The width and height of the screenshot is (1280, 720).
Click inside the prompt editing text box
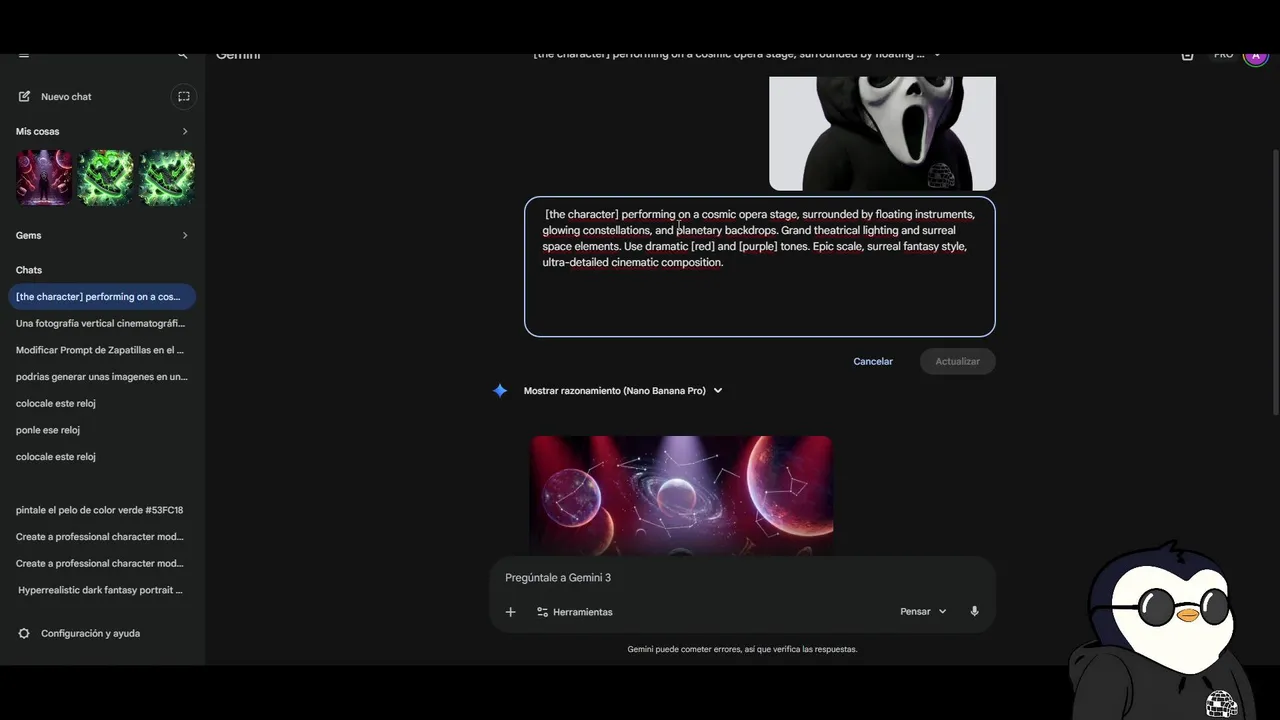pos(760,267)
